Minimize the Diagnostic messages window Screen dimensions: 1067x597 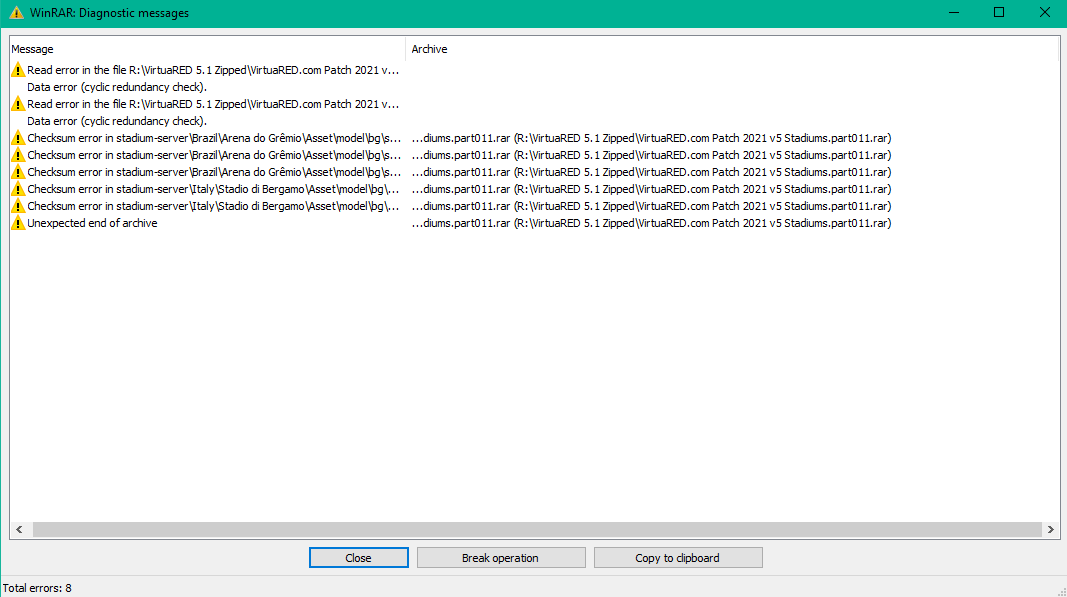point(954,12)
